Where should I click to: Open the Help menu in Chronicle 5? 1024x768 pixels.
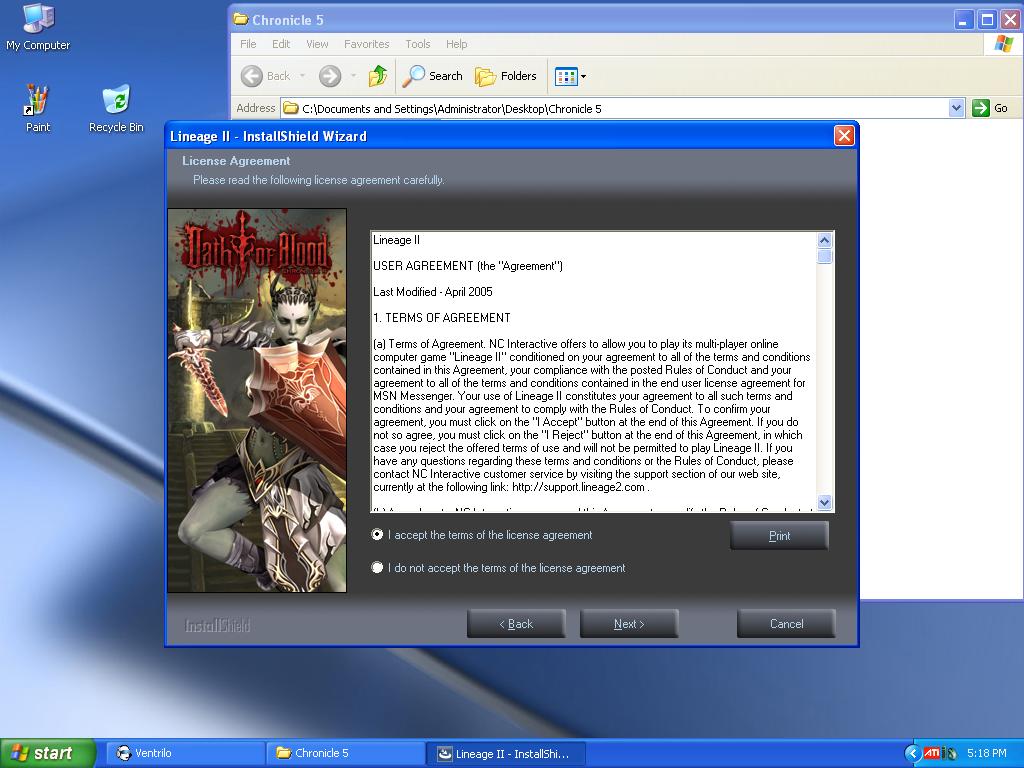point(456,44)
